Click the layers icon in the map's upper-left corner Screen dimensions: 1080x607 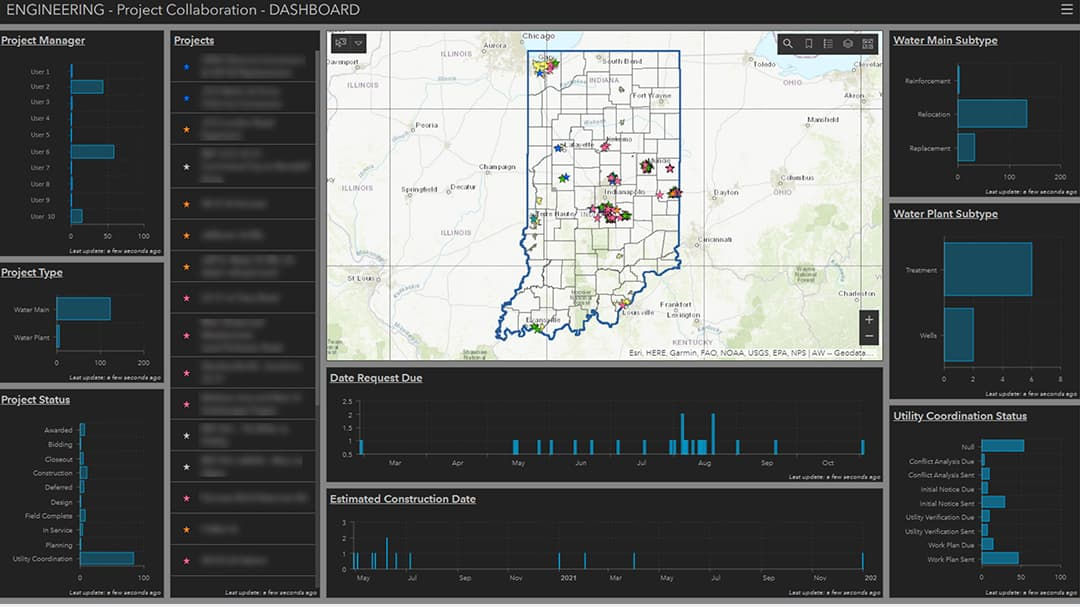[340, 44]
